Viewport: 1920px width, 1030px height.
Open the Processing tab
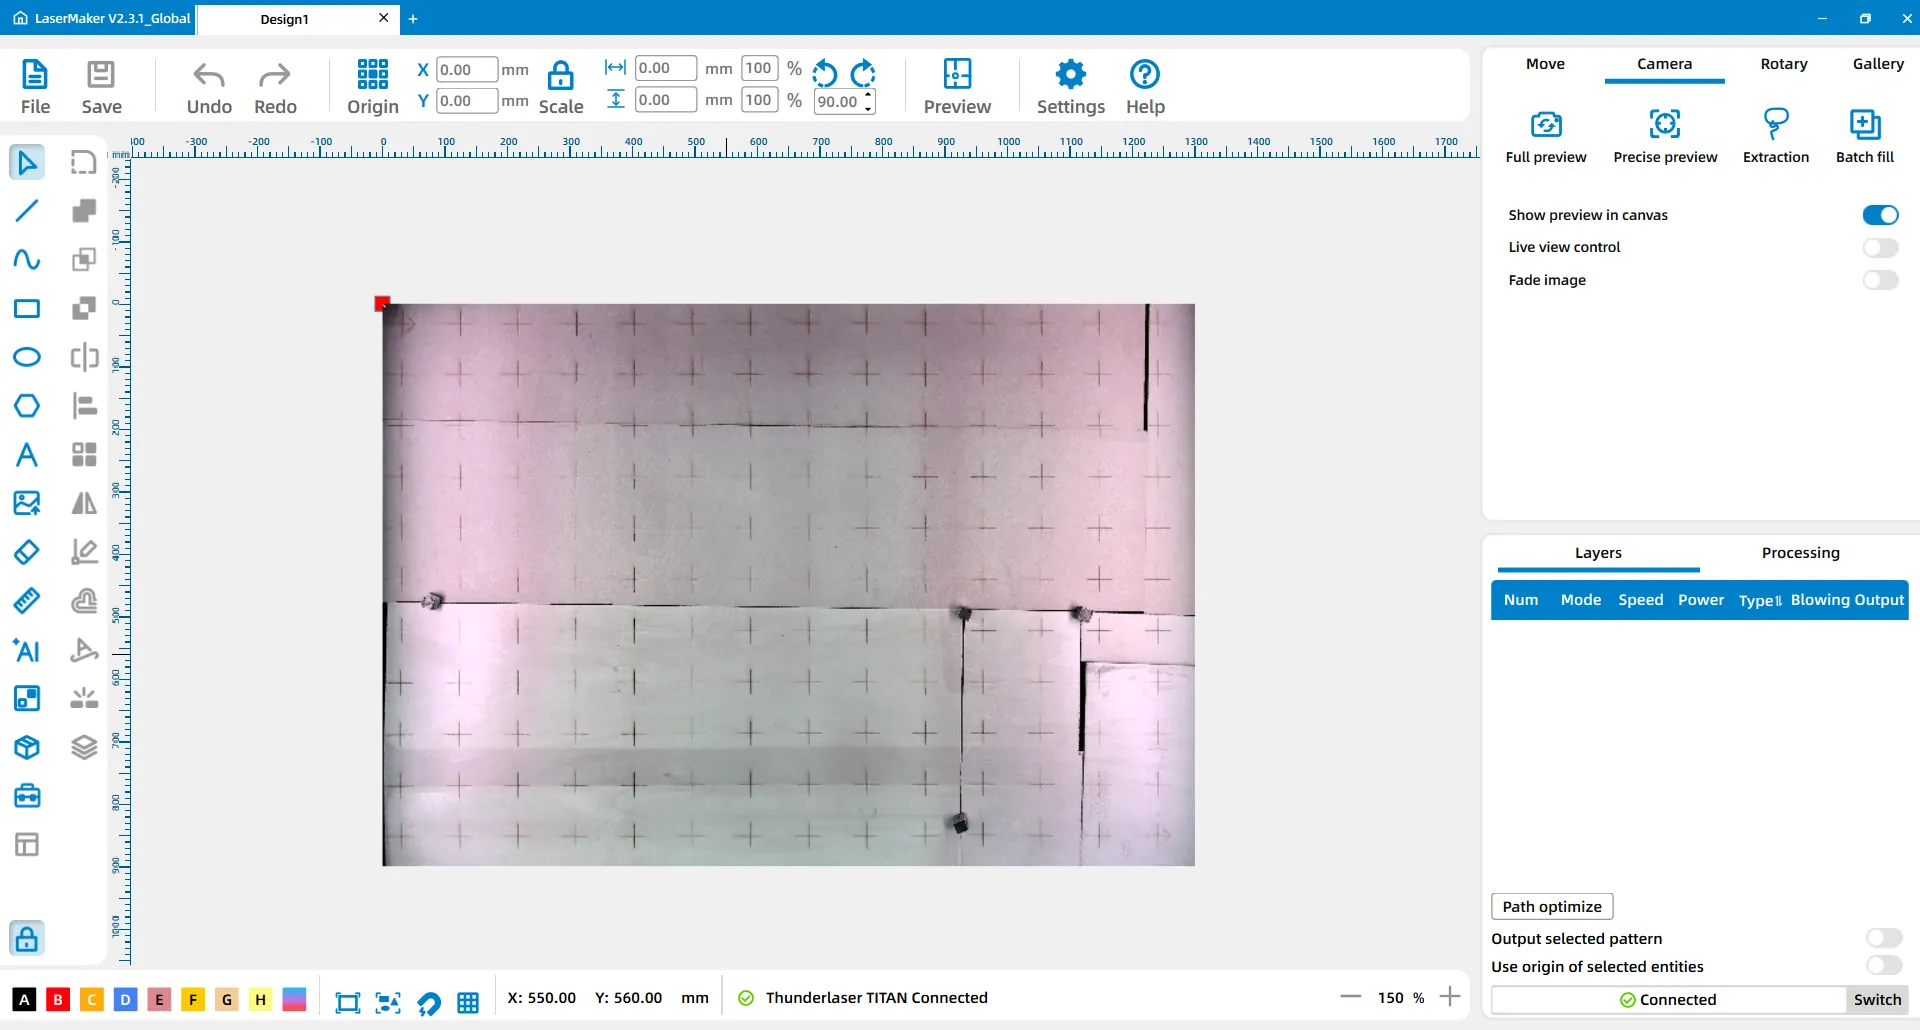coord(1800,553)
